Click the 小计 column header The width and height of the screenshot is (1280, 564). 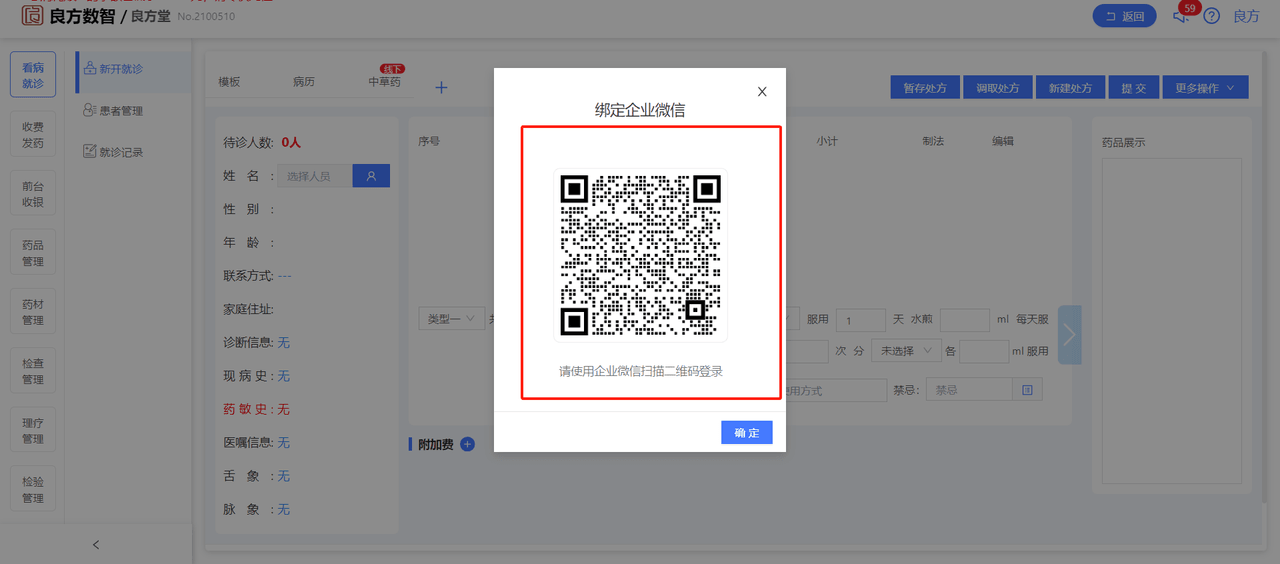pos(827,142)
